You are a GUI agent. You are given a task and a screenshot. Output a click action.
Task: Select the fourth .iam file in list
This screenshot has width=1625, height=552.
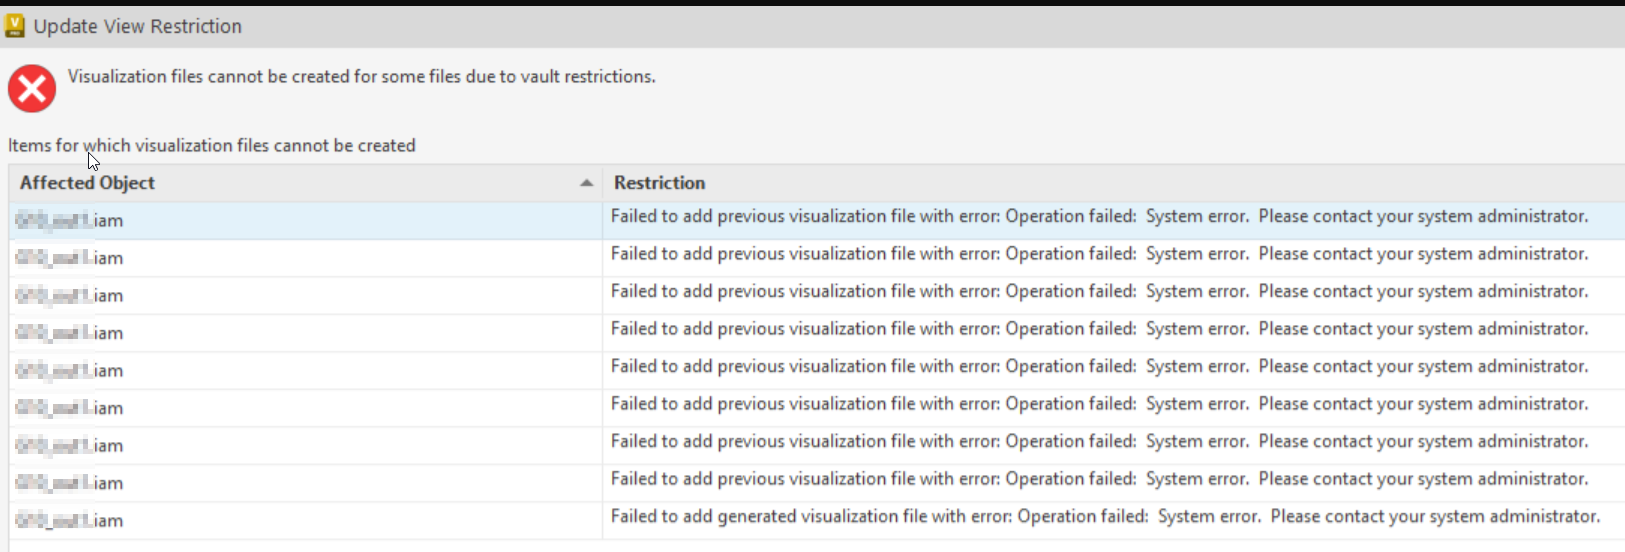[70, 333]
